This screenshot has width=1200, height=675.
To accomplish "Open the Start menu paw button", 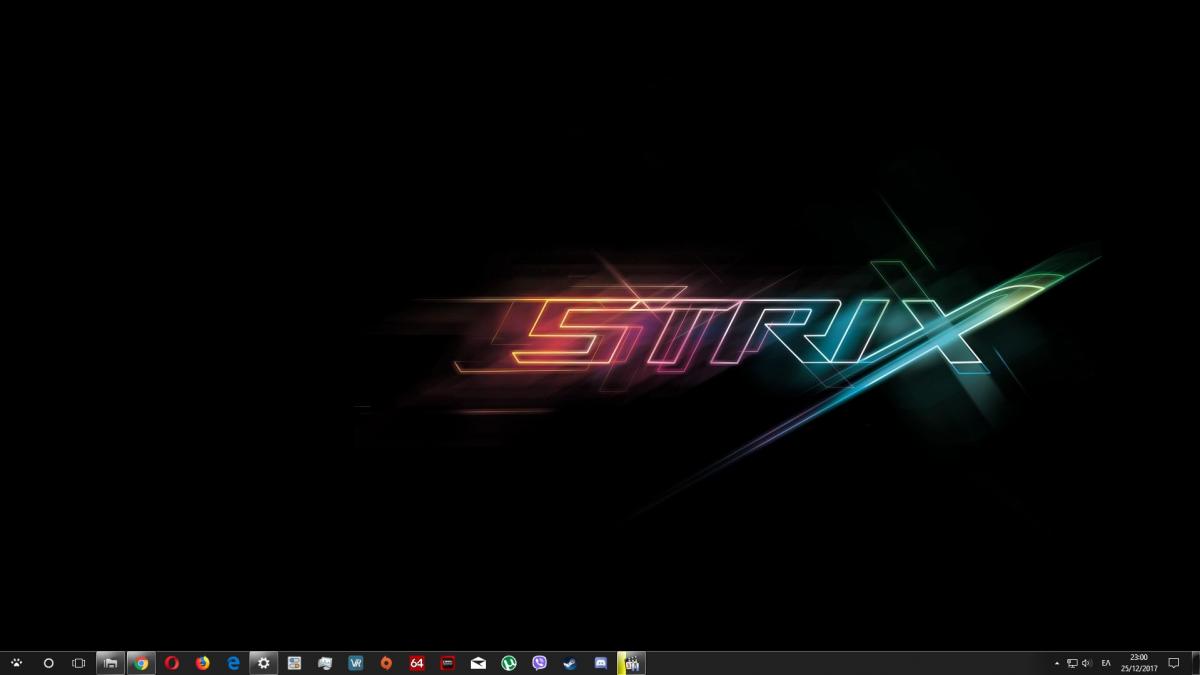I will [x=17, y=663].
